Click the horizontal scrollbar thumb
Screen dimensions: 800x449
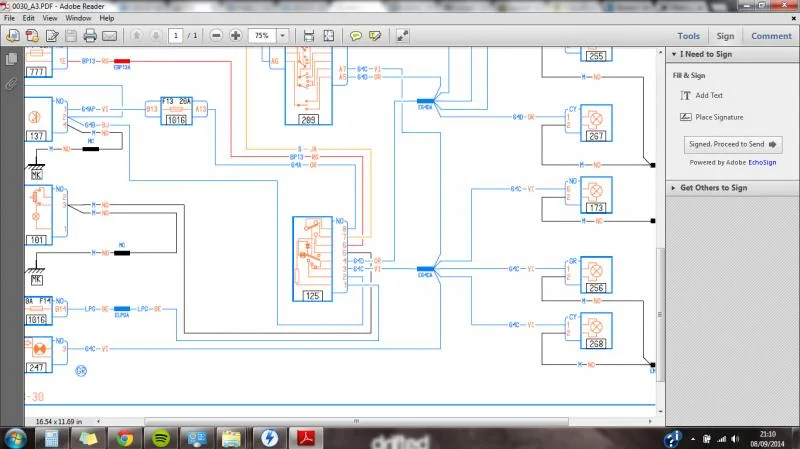[x=356, y=421]
